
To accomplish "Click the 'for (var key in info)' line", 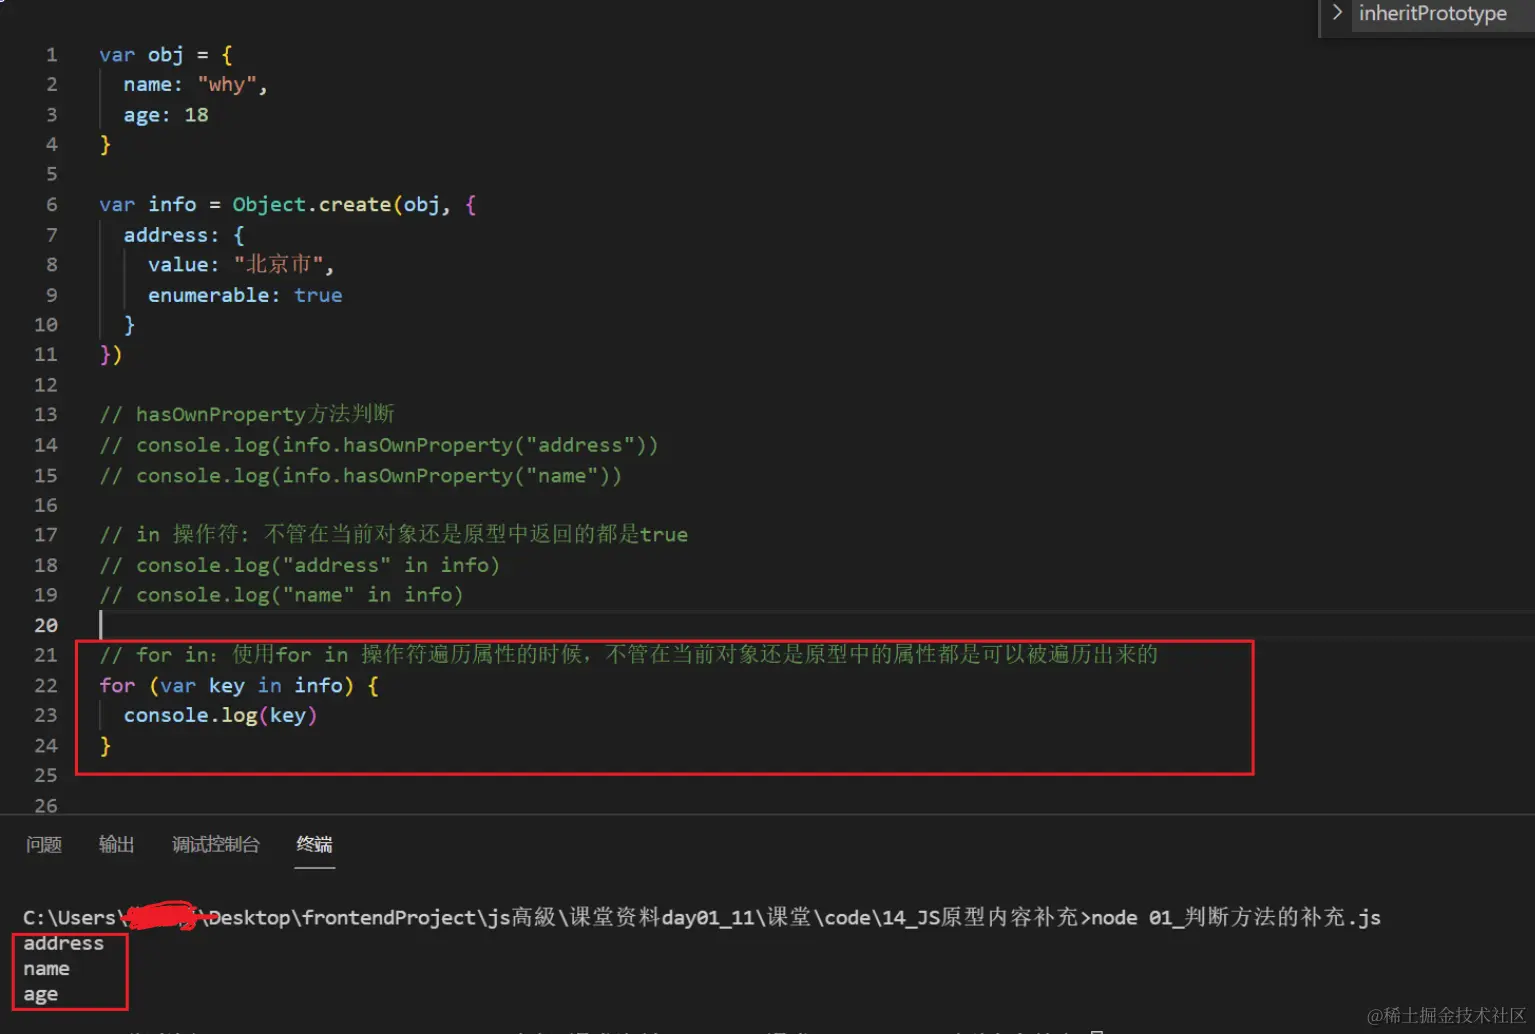I will click(x=239, y=685).
